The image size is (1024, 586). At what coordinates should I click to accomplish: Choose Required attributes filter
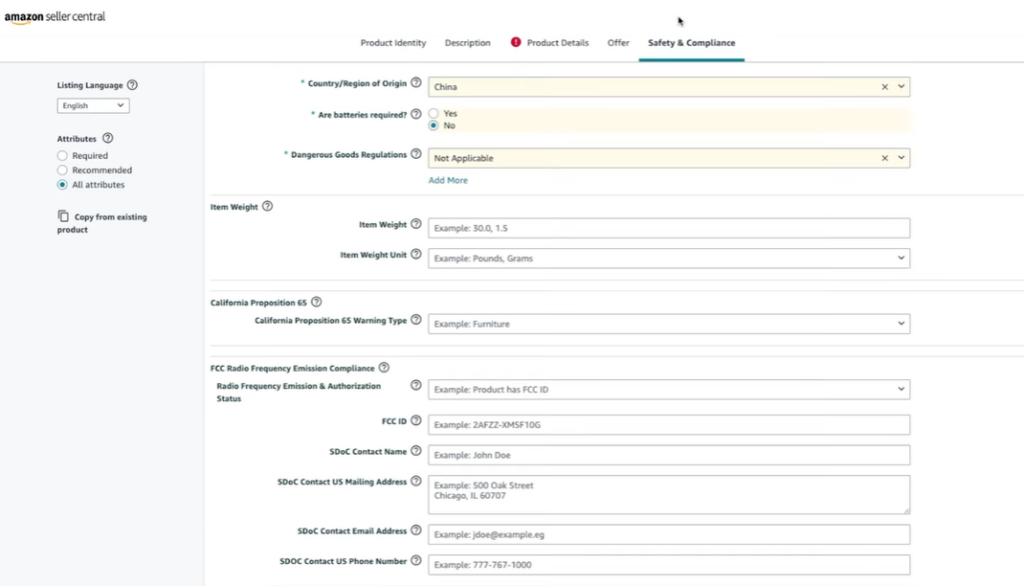pos(62,155)
